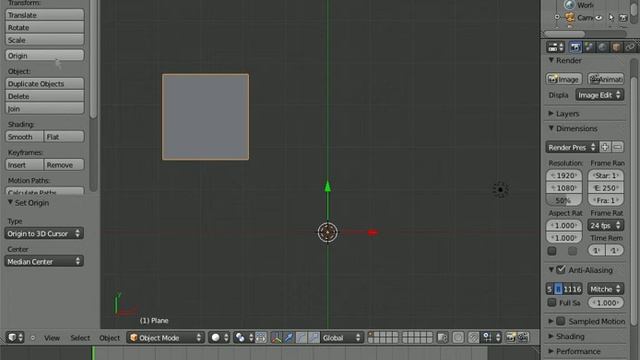Open the 24 fps frame rate dropdown
Screen dimensions: 640x360
(x=605, y=225)
